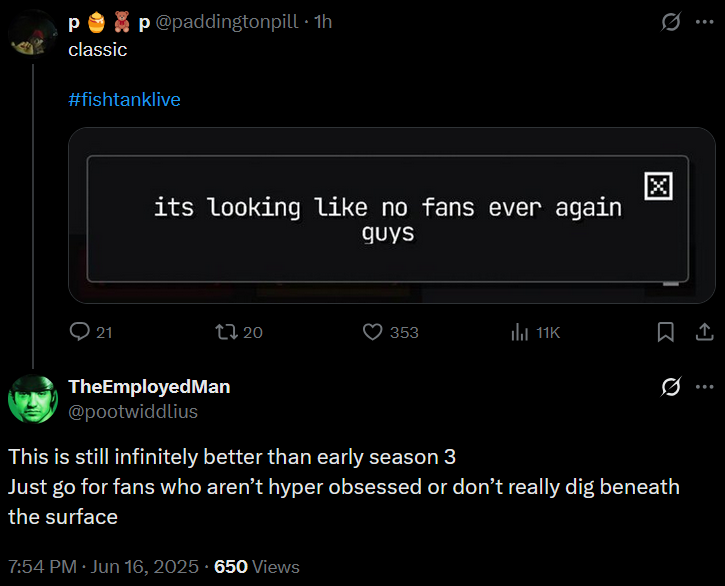
Task: Open the 'no fans ever again' image
Action: pos(392,216)
